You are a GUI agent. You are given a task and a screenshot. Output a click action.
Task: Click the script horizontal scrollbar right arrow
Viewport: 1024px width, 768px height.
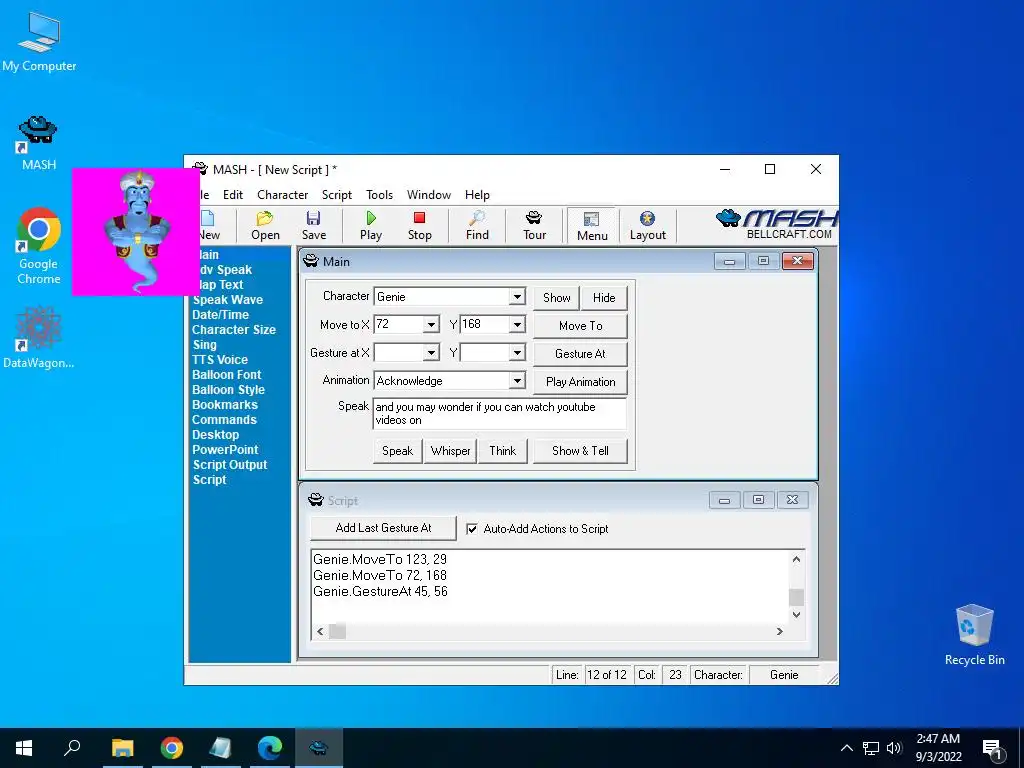click(x=779, y=632)
